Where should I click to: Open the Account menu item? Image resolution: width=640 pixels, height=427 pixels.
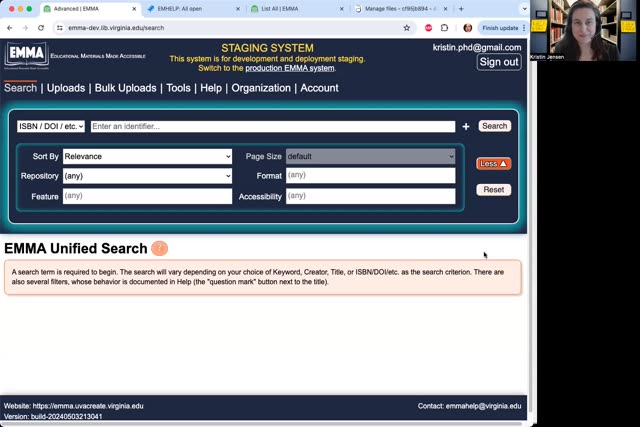319,88
